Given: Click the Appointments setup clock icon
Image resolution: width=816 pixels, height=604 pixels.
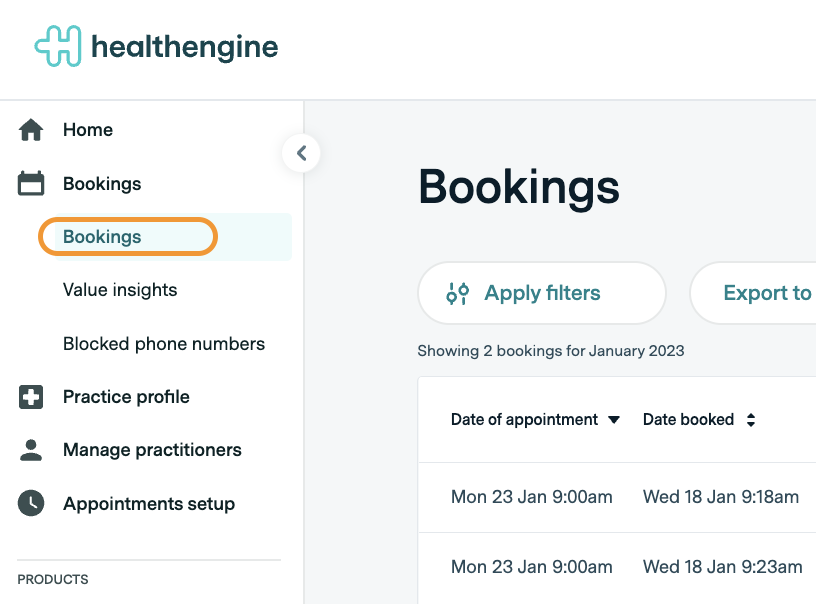Looking at the screenshot, I should [x=31, y=503].
